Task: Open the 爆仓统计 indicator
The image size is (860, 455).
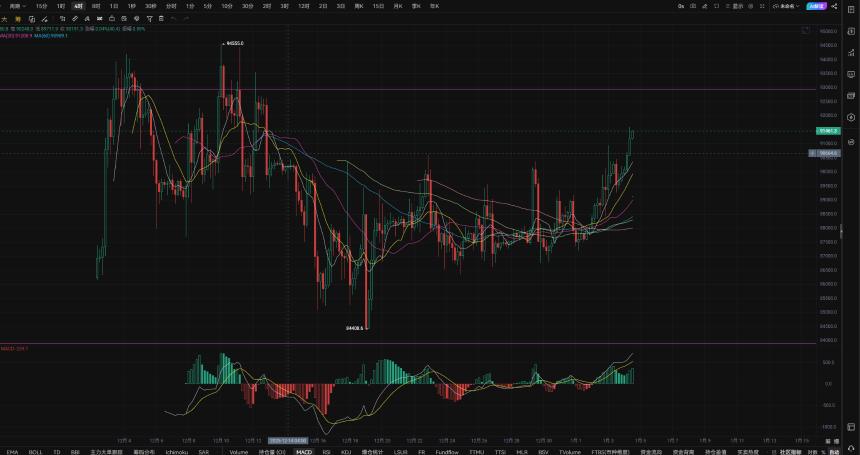Action: [x=372, y=452]
